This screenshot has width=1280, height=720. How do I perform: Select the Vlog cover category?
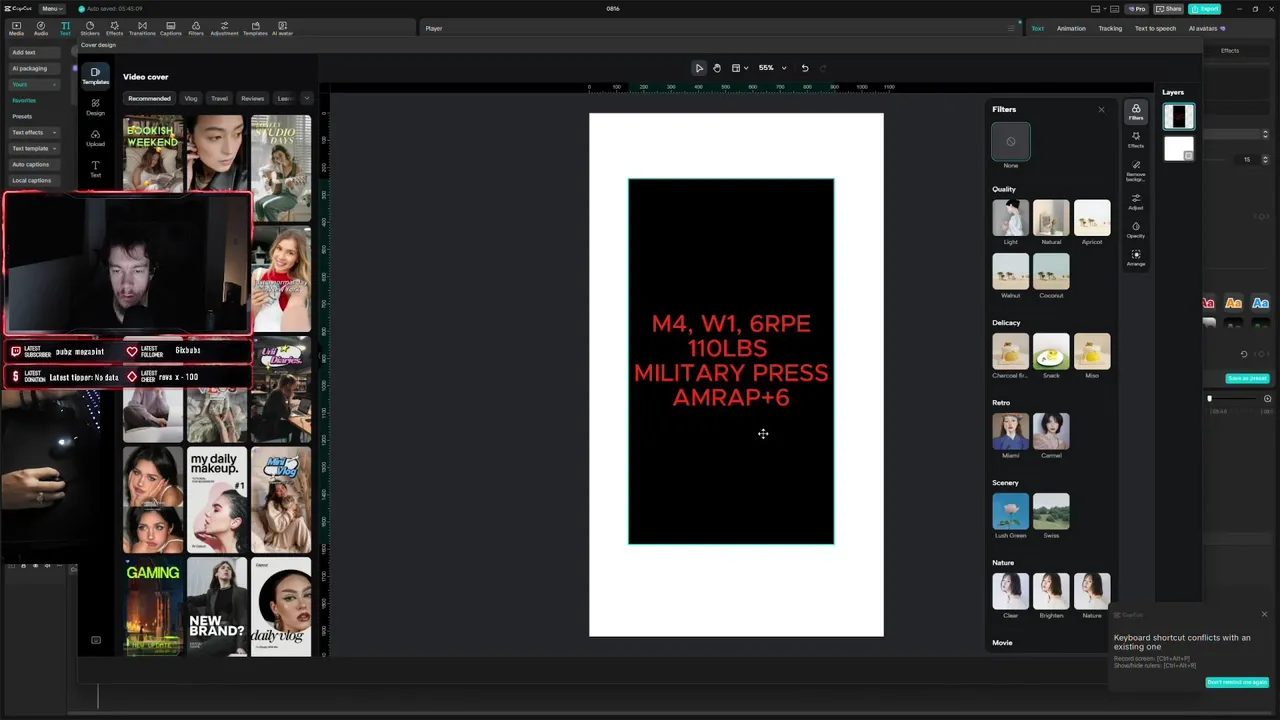[190, 98]
